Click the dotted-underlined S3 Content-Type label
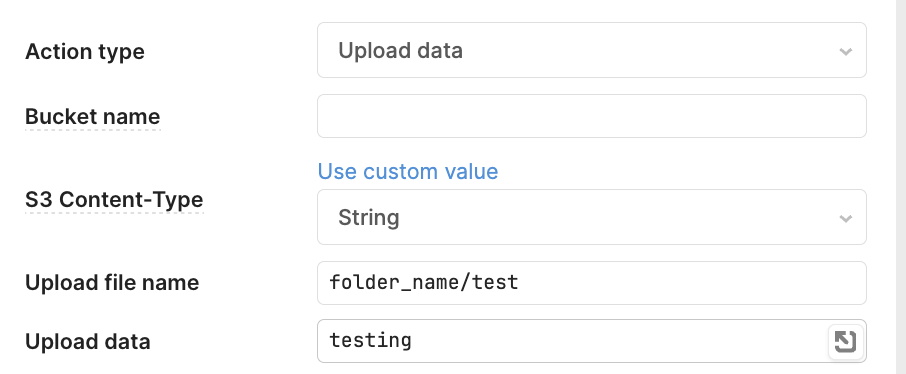The height and width of the screenshot is (374, 906). (114, 199)
